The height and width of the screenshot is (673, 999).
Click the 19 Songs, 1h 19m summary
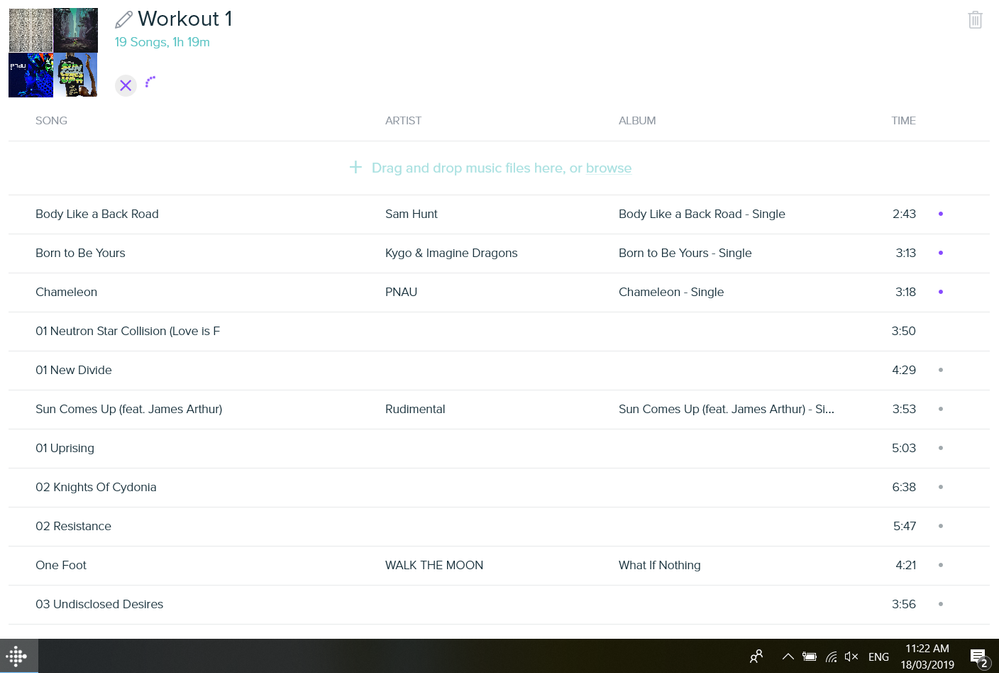pos(162,42)
